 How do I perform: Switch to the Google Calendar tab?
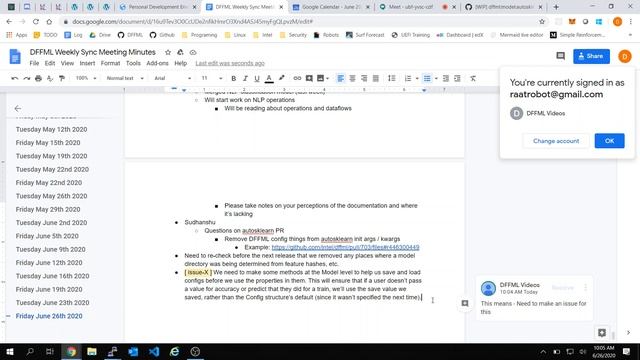(x=332, y=7)
